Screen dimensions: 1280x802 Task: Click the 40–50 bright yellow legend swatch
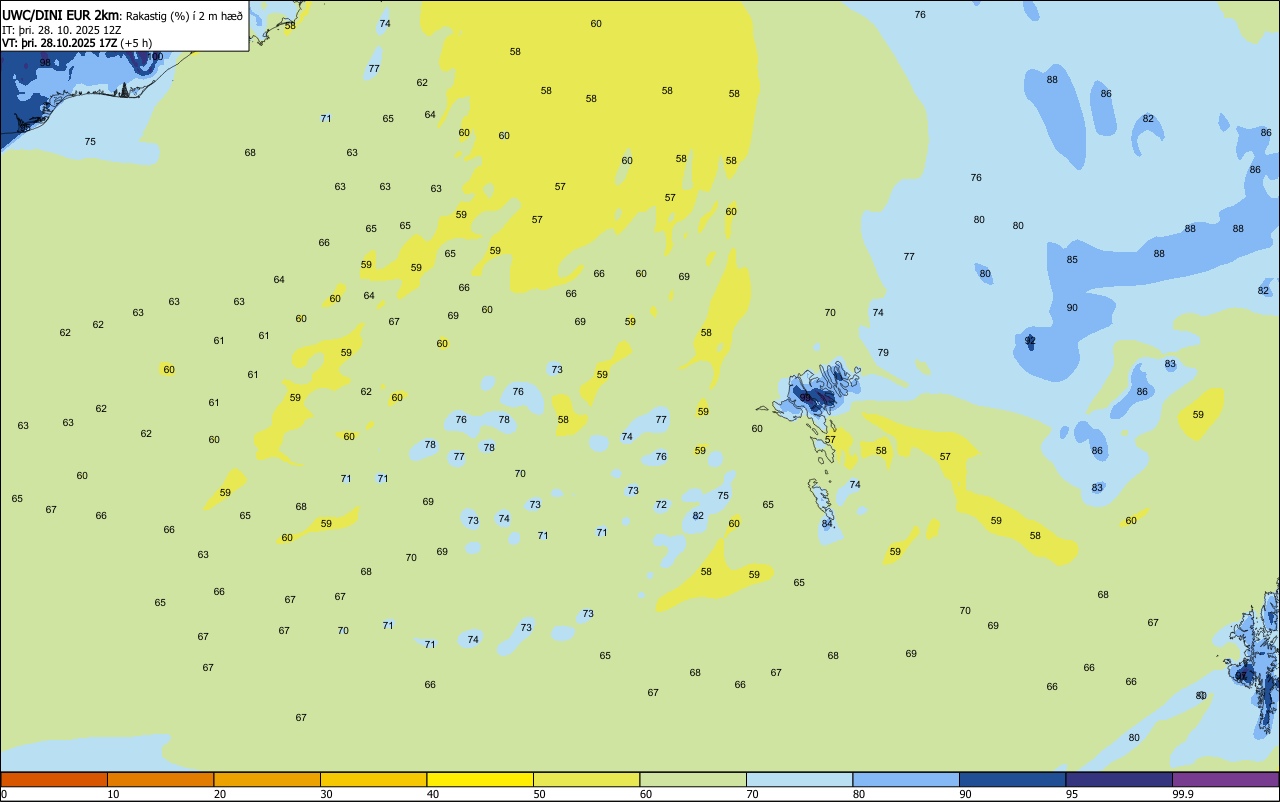click(x=480, y=779)
